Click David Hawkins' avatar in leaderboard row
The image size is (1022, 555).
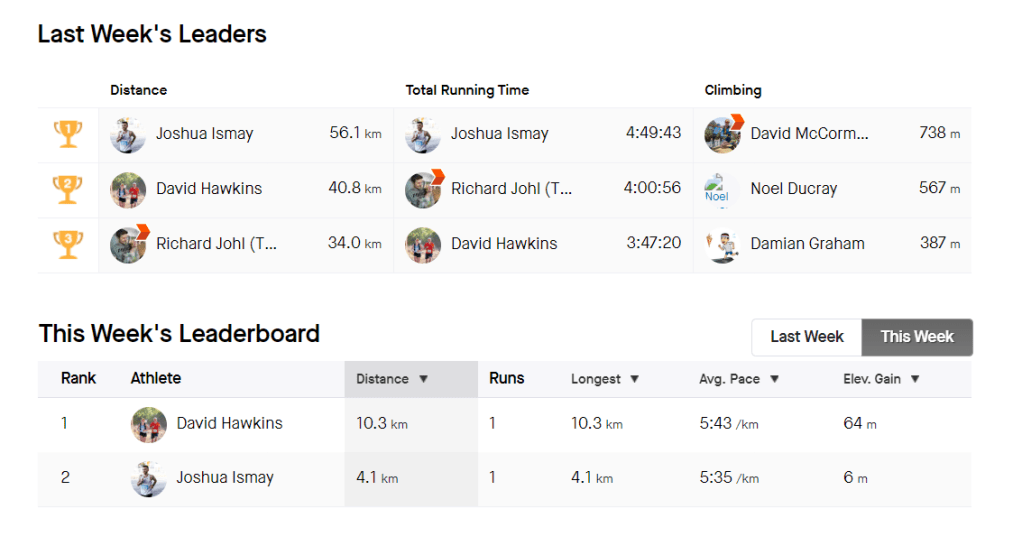click(x=149, y=424)
